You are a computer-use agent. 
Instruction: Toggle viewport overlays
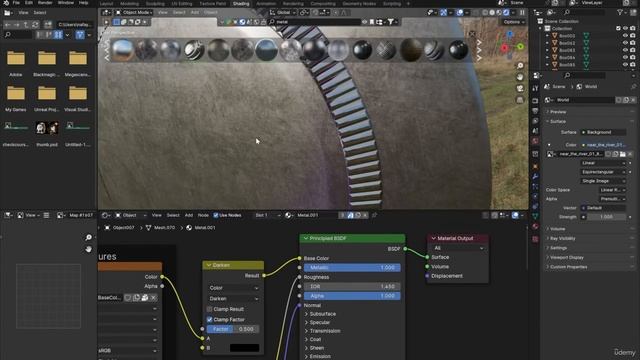coord(460,13)
